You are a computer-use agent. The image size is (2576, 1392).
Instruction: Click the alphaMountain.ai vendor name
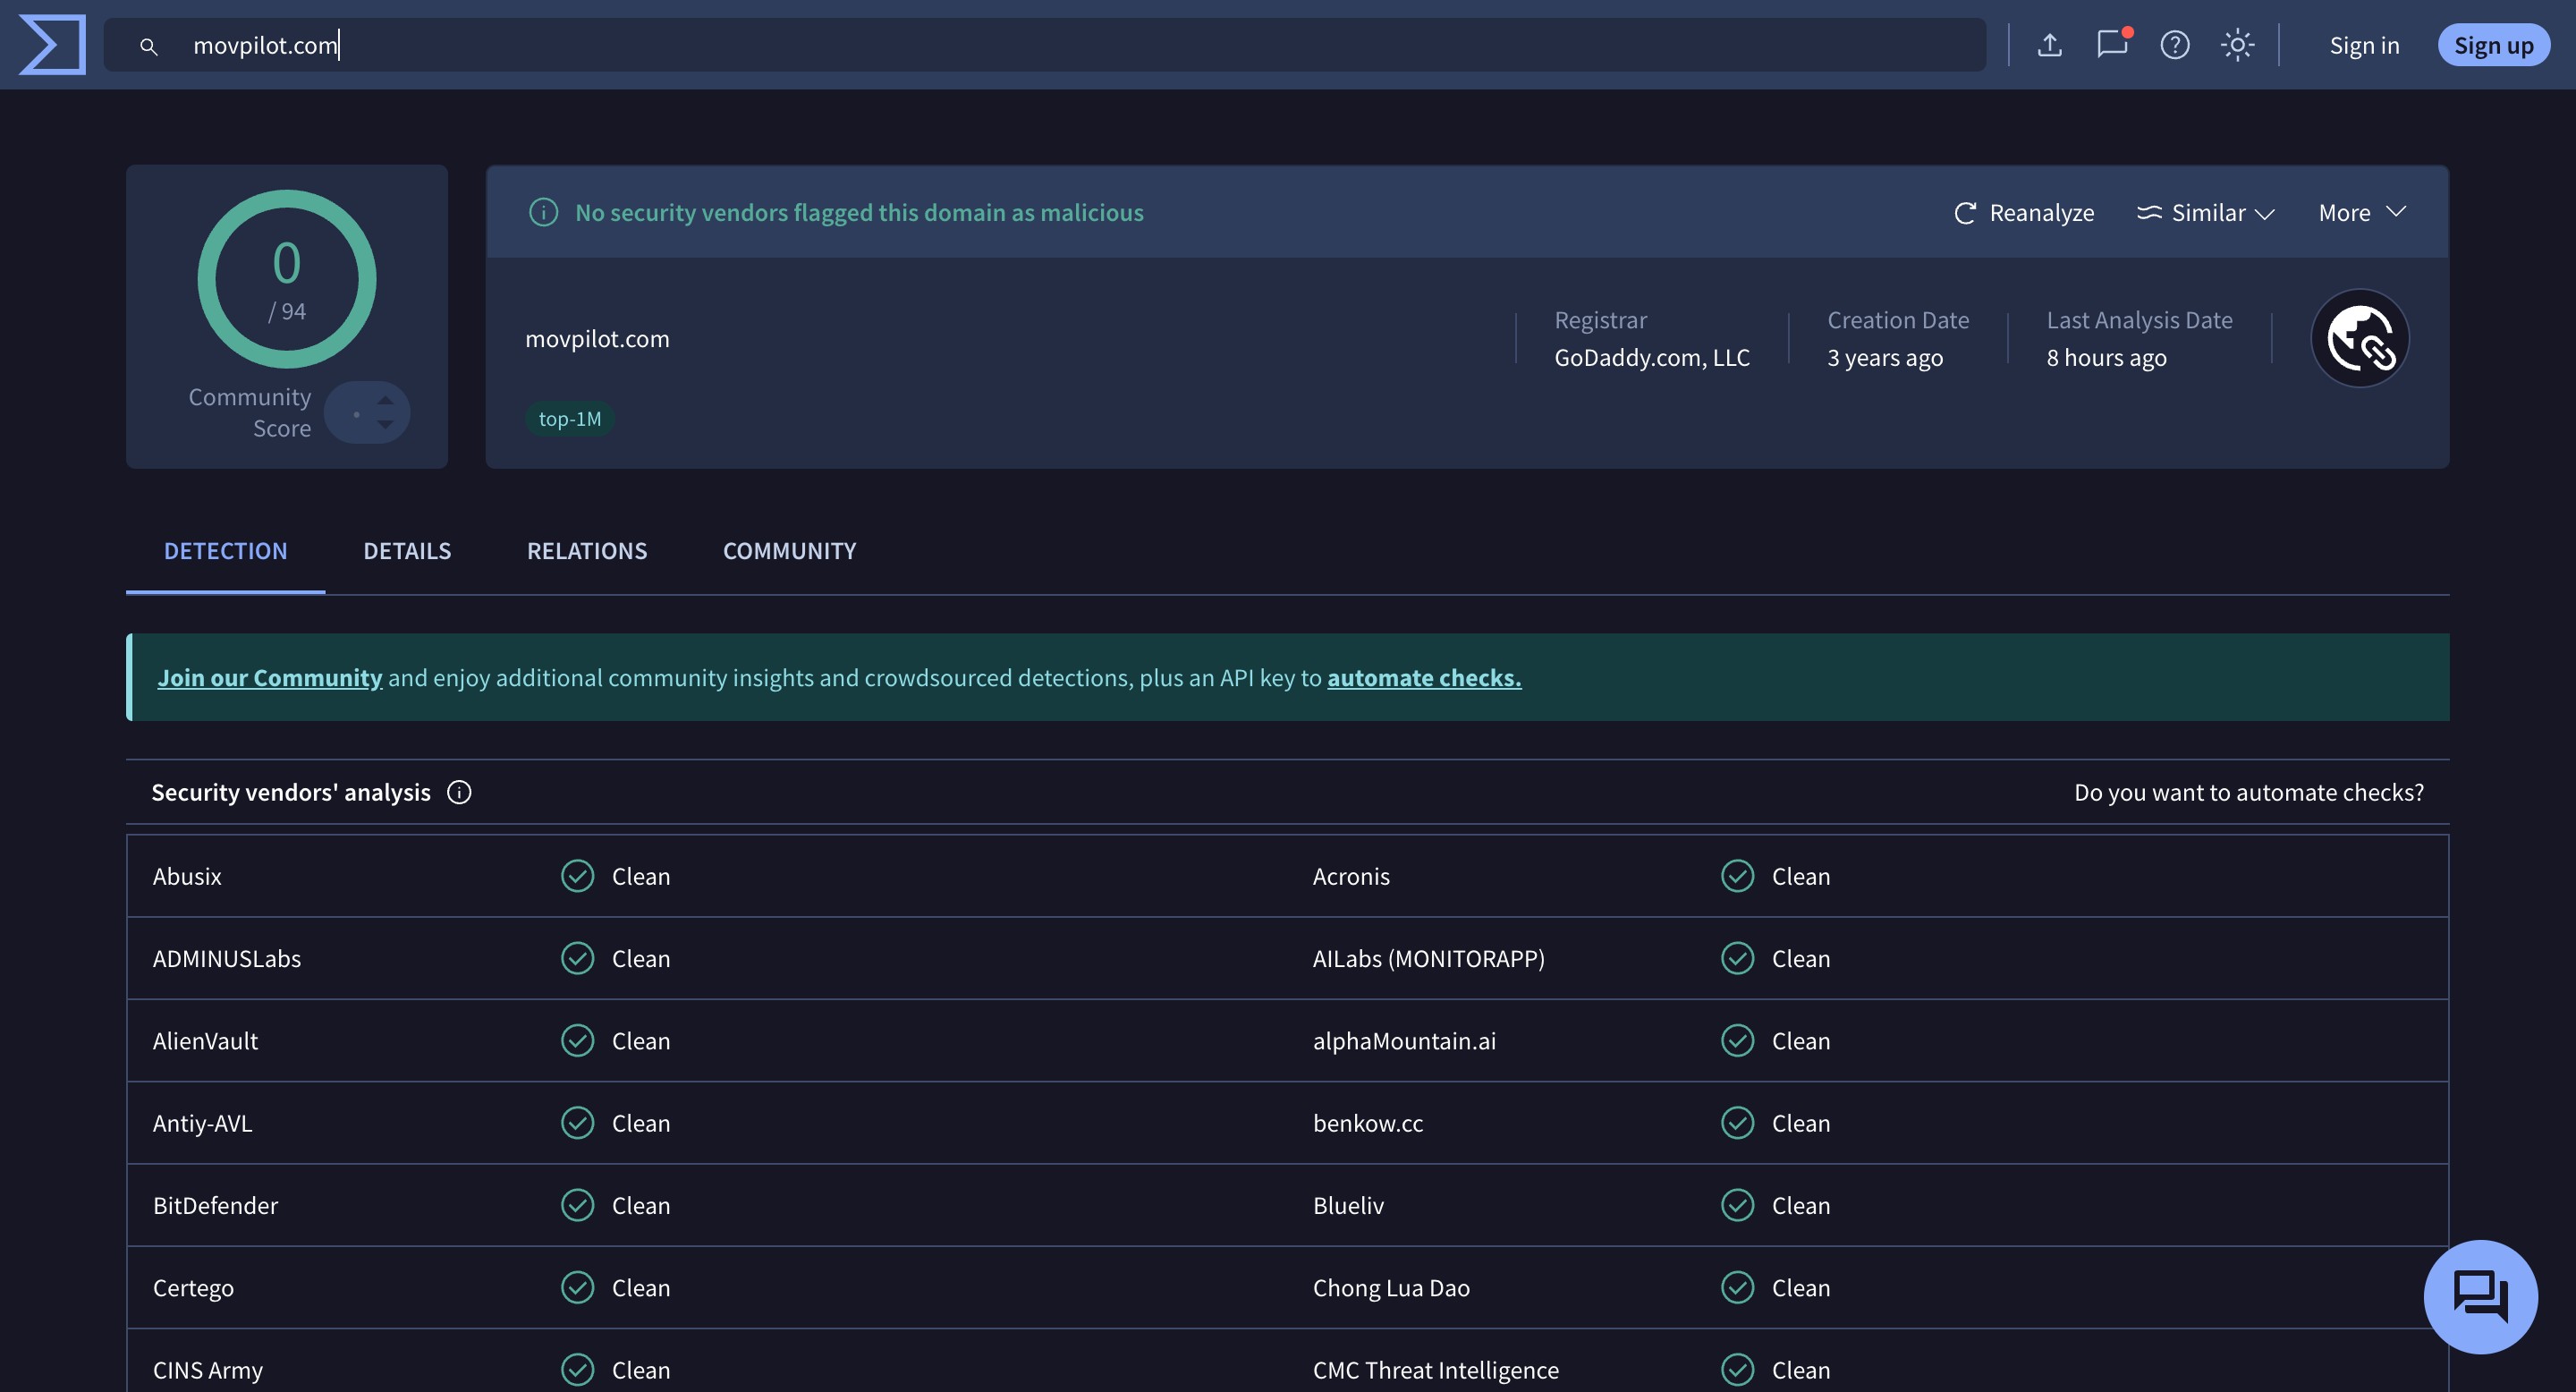click(x=1404, y=1041)
